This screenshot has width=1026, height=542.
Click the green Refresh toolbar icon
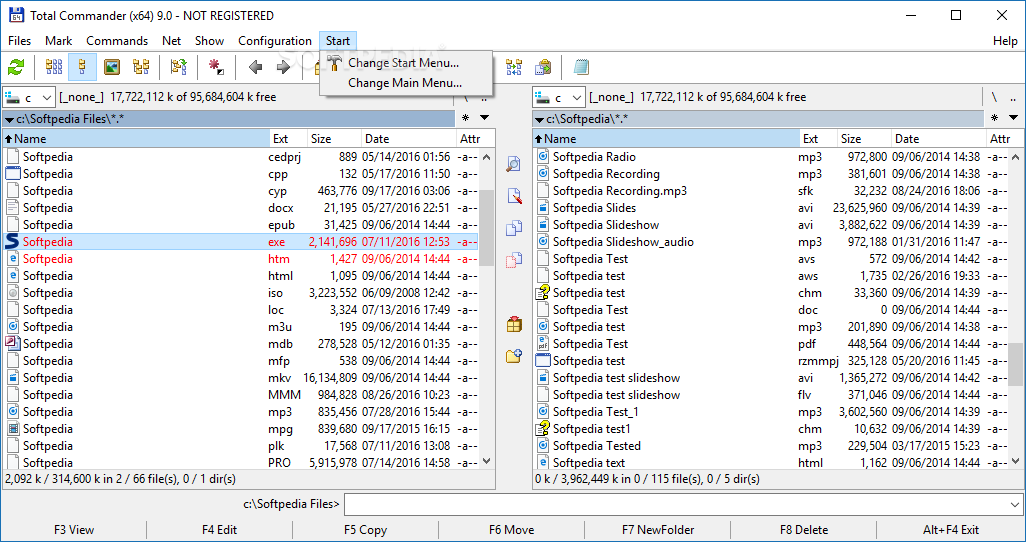tap(16, 67)
